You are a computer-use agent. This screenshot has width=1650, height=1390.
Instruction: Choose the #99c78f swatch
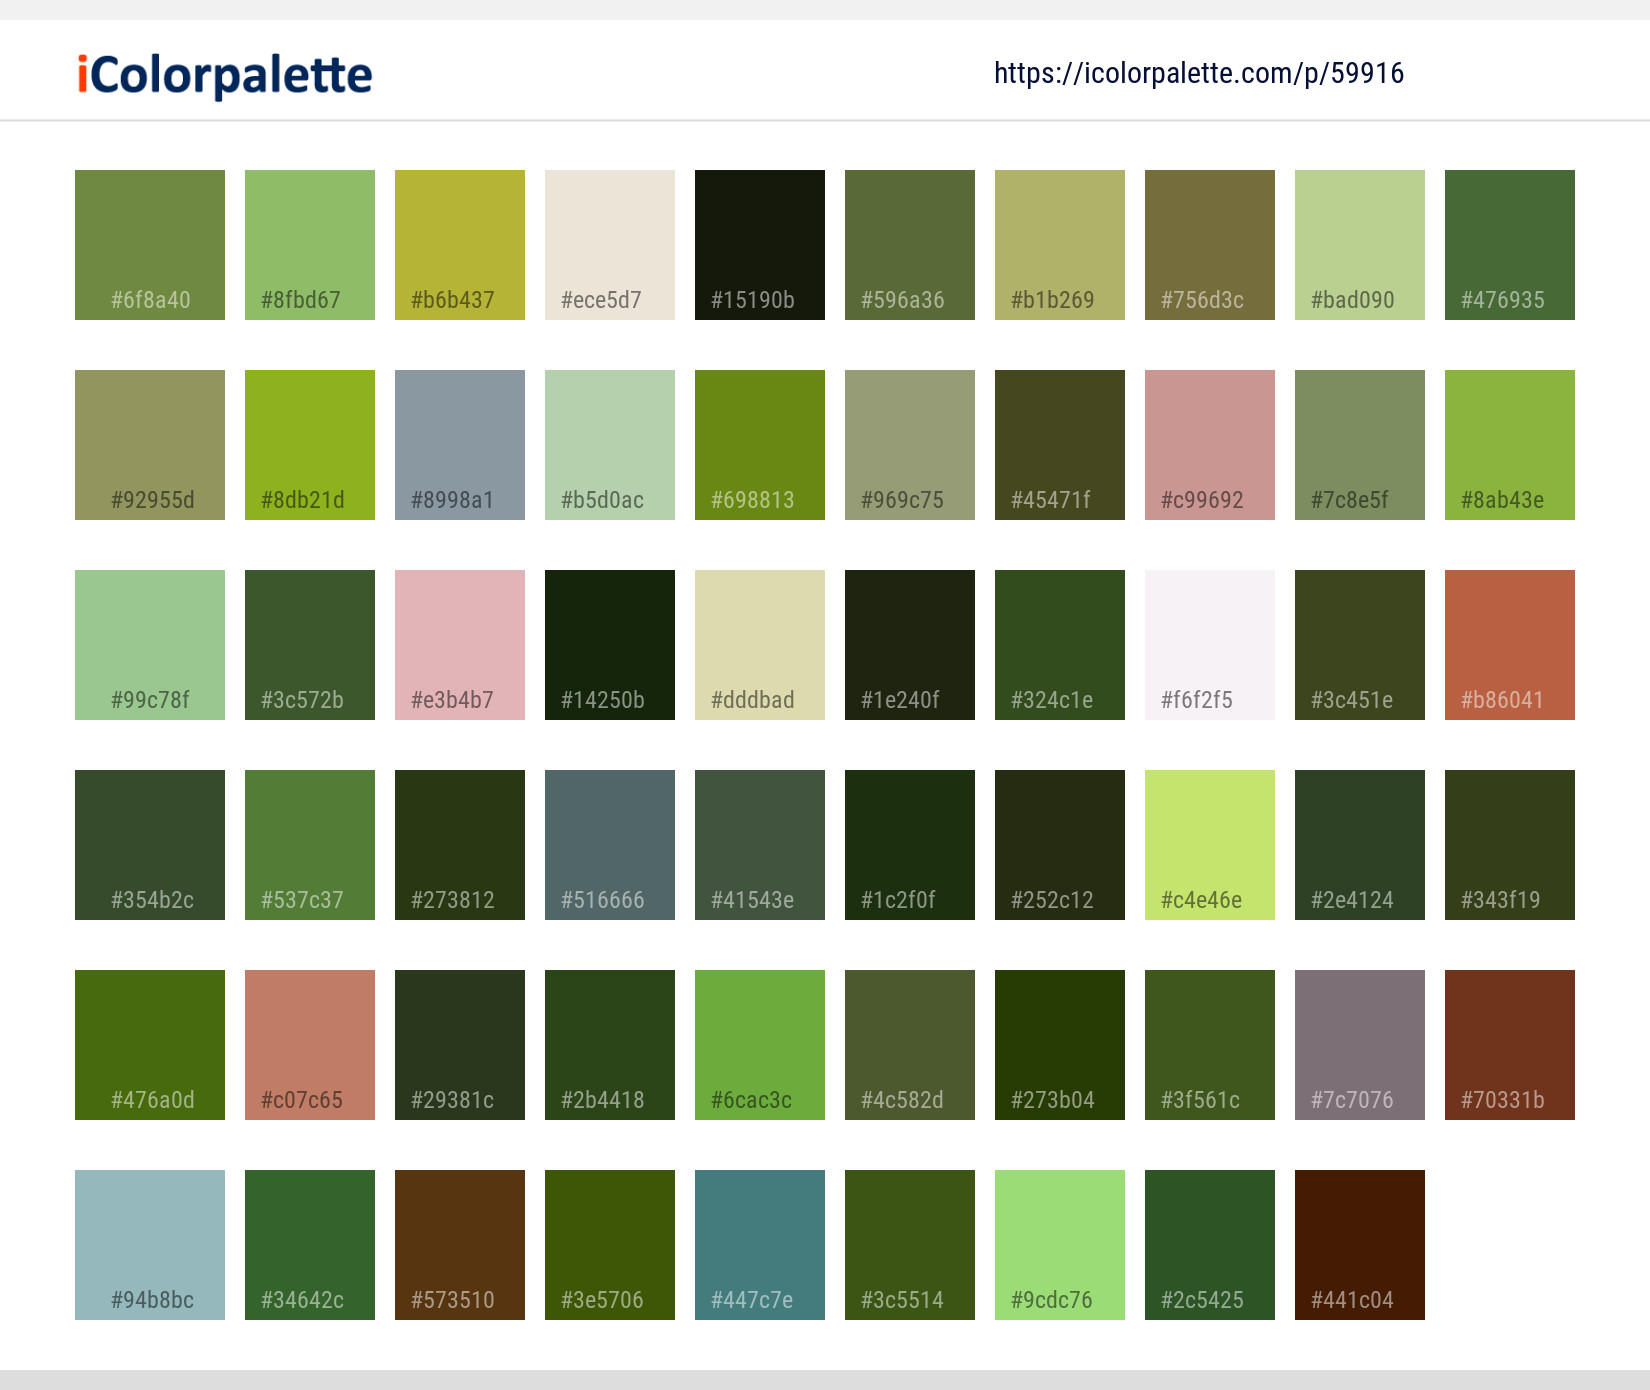[150, 645]
